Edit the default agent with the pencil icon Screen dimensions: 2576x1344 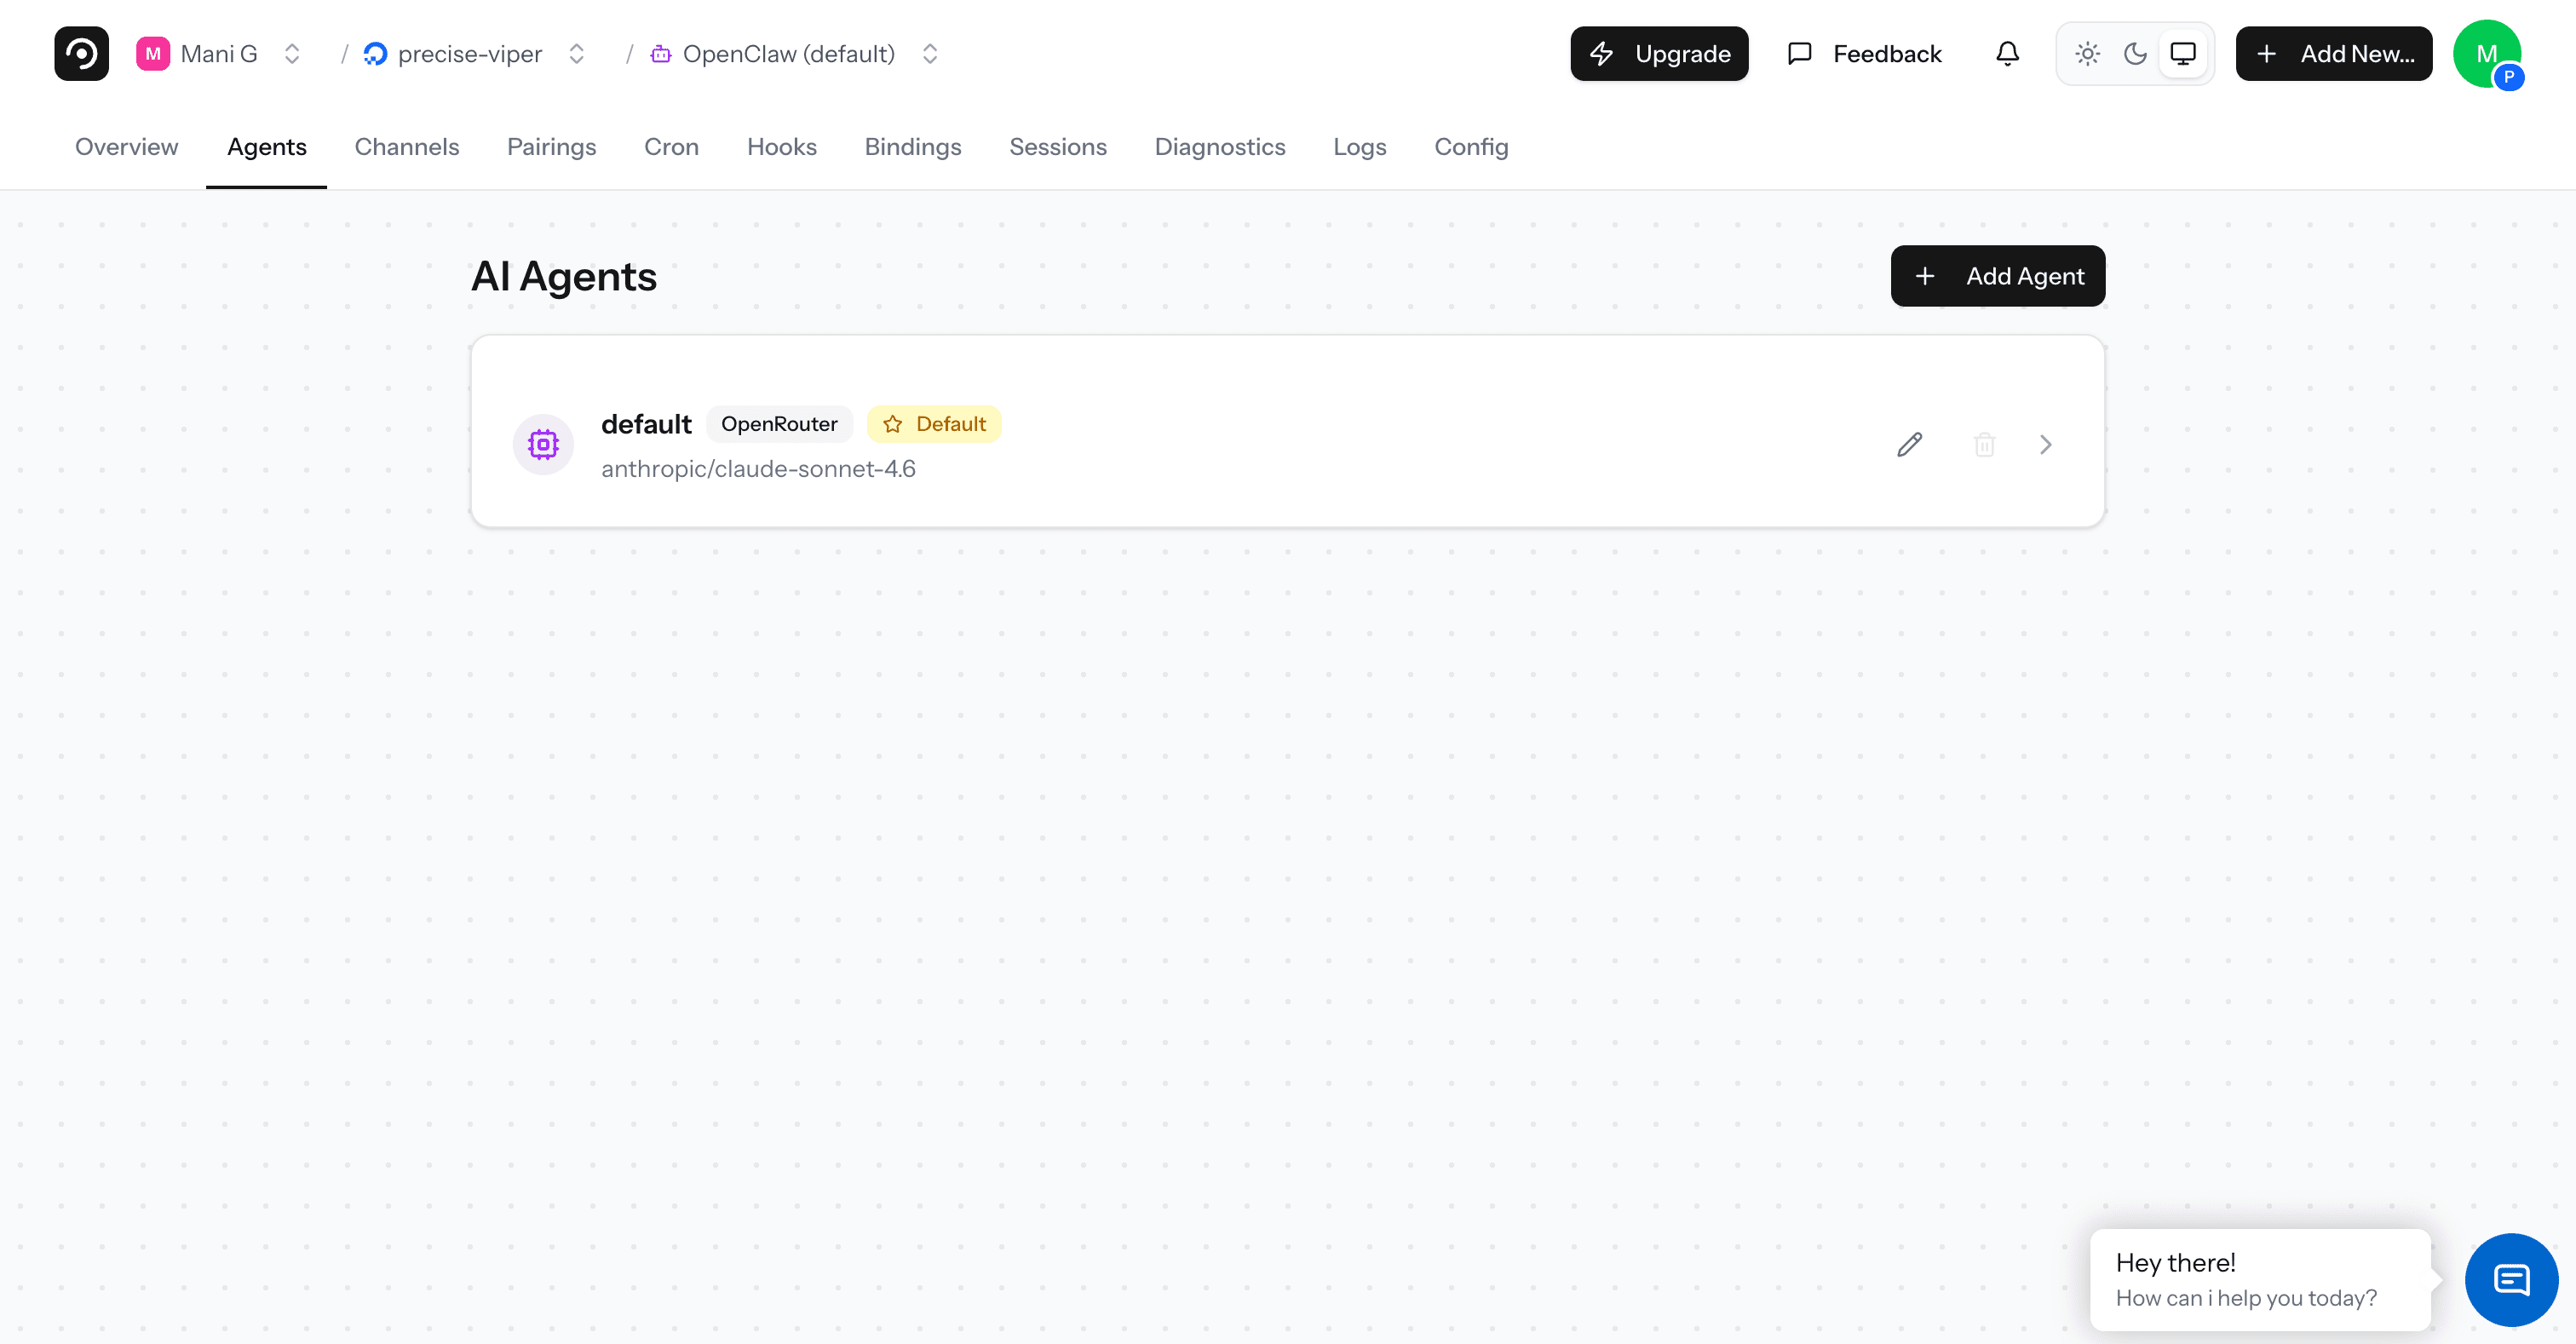tap(1909, 444)
